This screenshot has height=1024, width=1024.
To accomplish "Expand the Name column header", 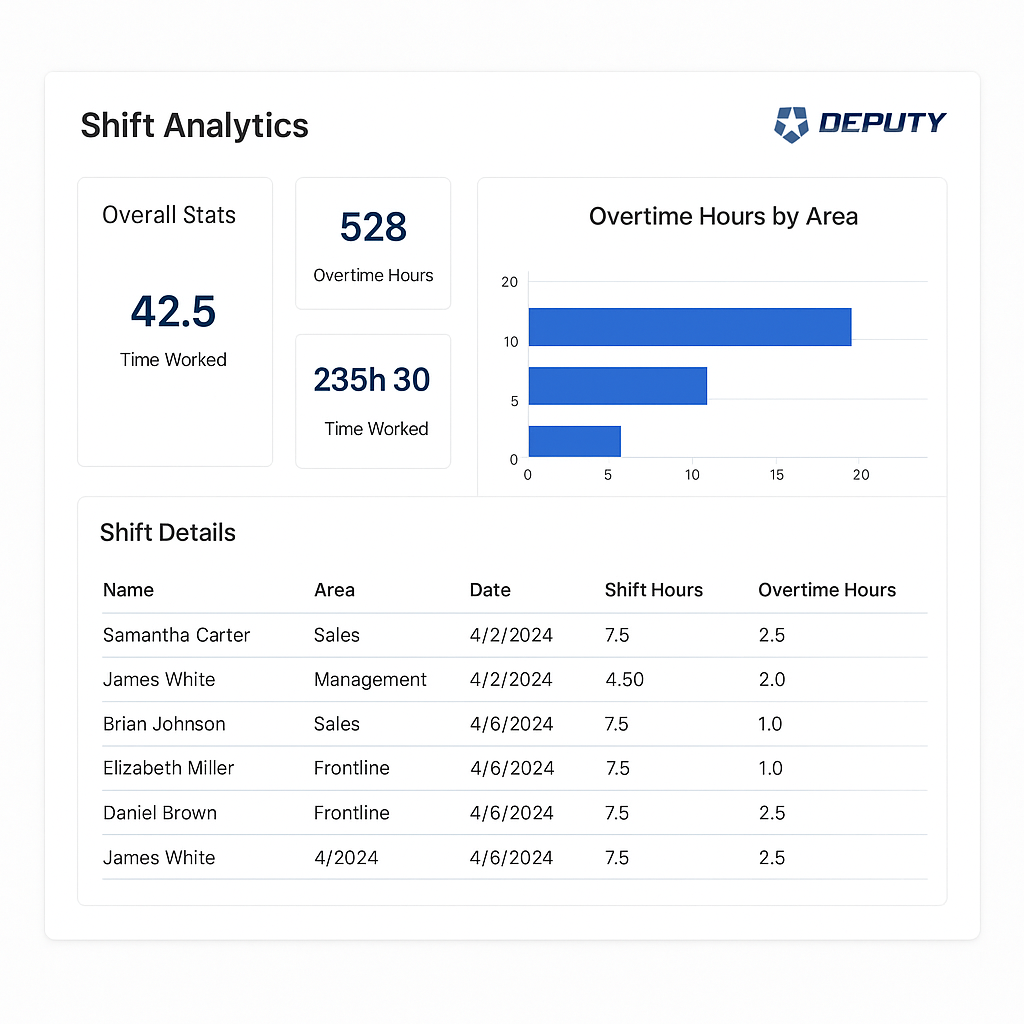I will (x=128, y=590).
